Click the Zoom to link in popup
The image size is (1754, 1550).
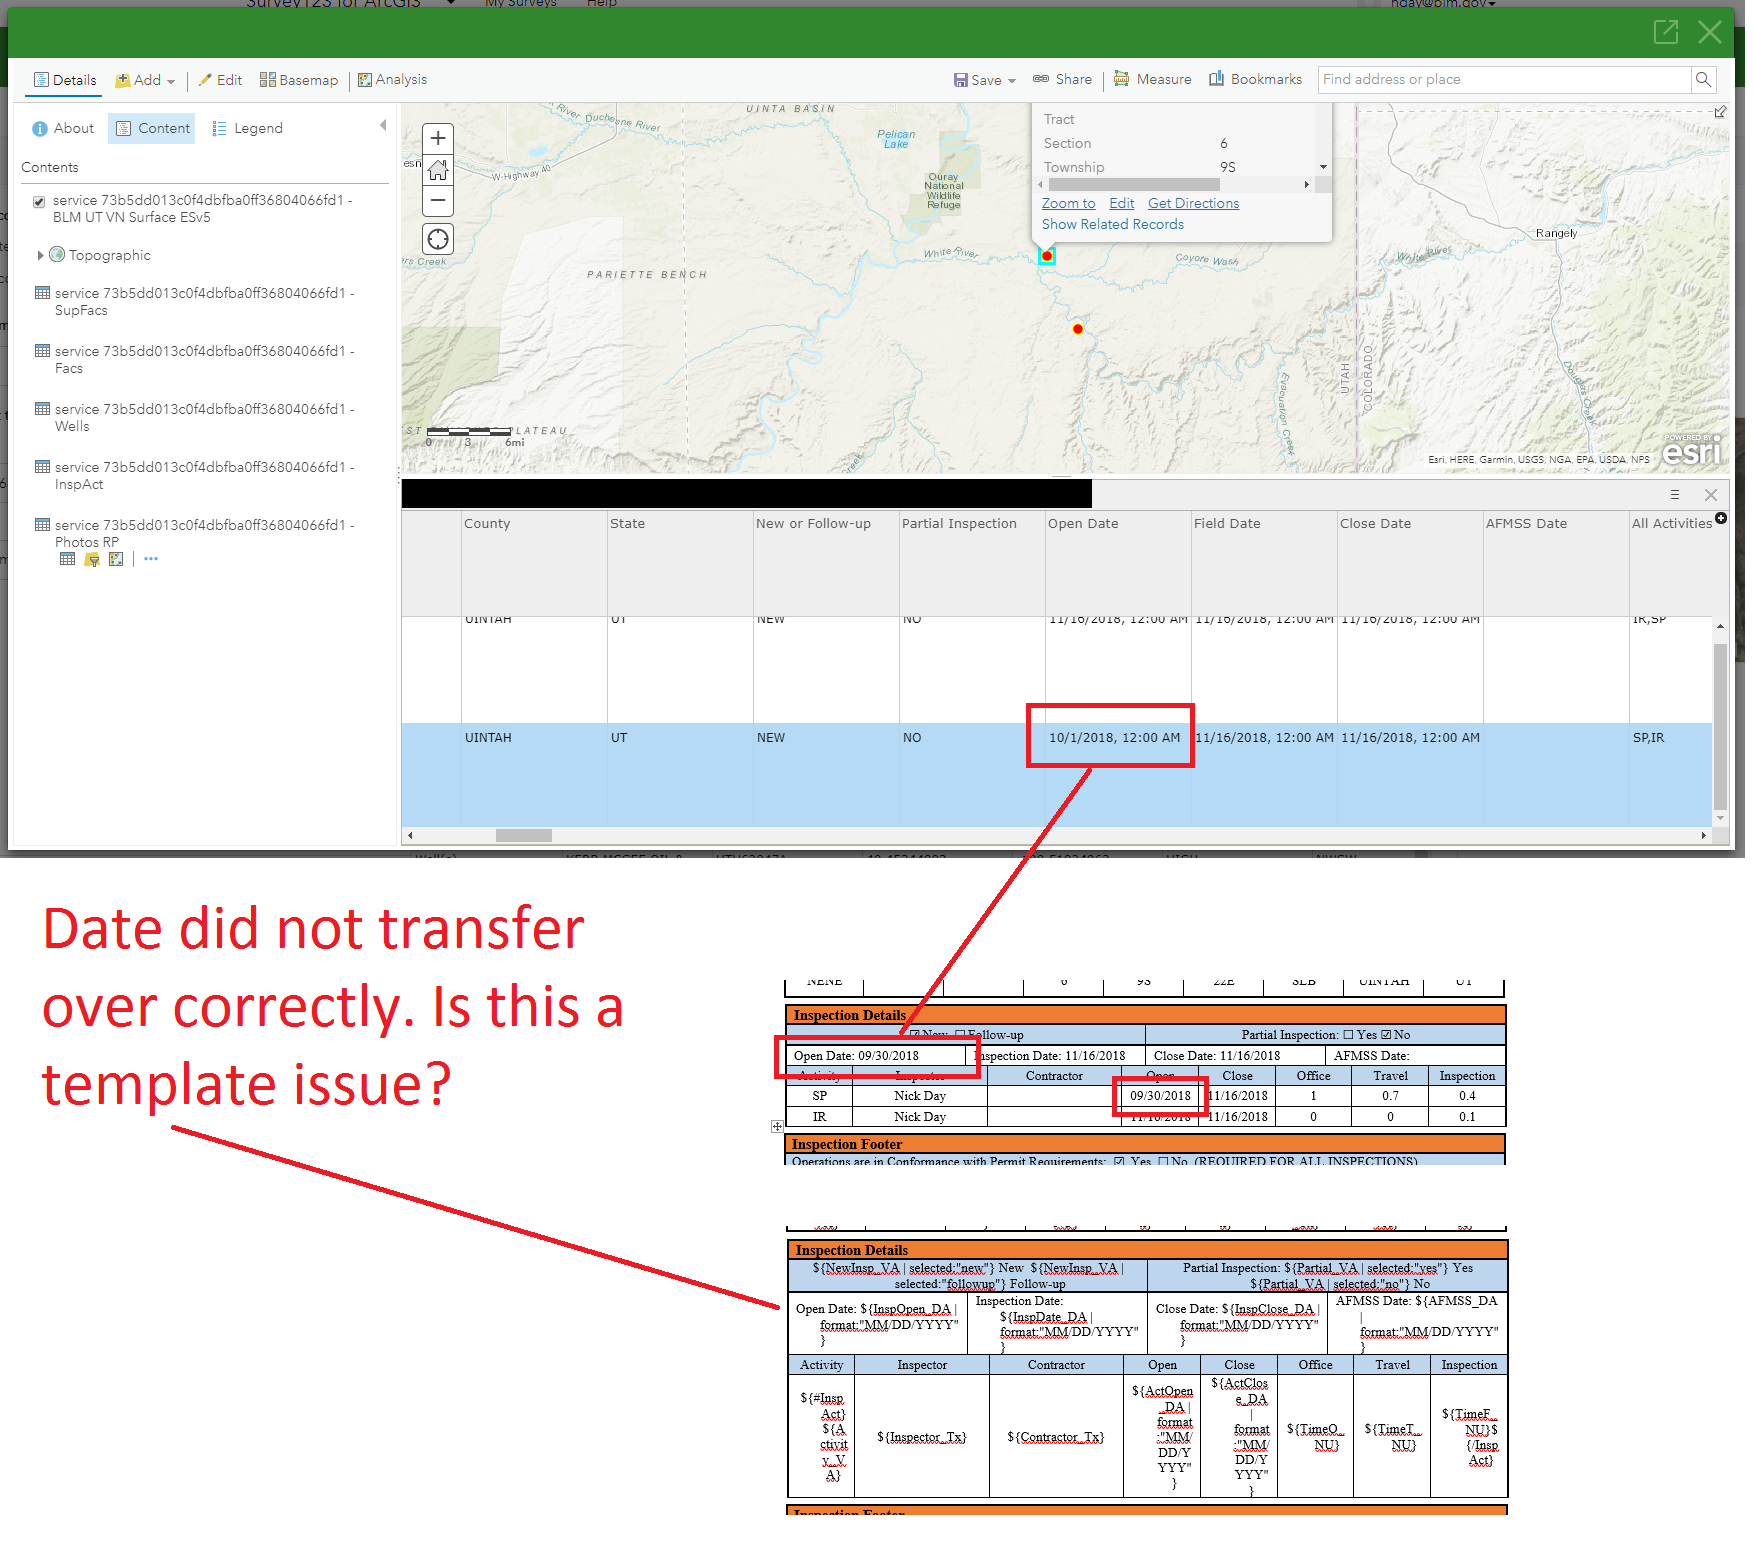[x=1068, y=203]
